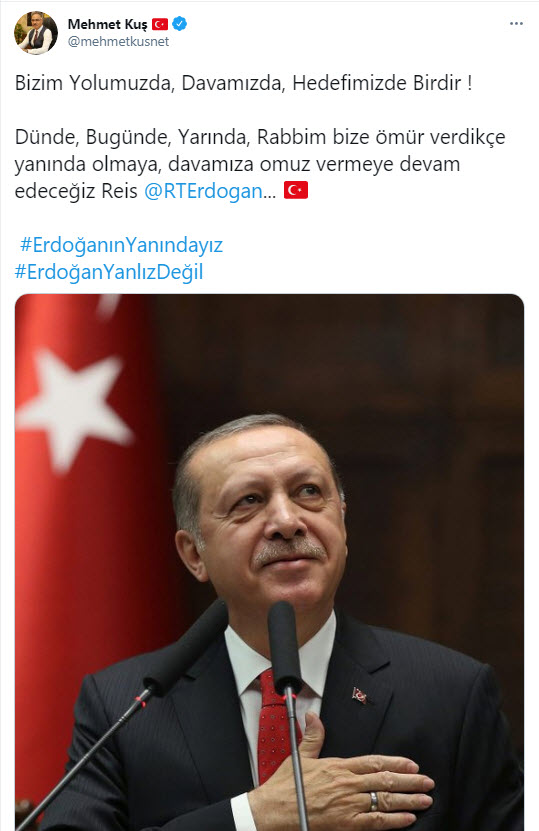Viewport: 539px width, 831px height.
Task: Open the attached photo in full view
Action: (x=269, y=562)
